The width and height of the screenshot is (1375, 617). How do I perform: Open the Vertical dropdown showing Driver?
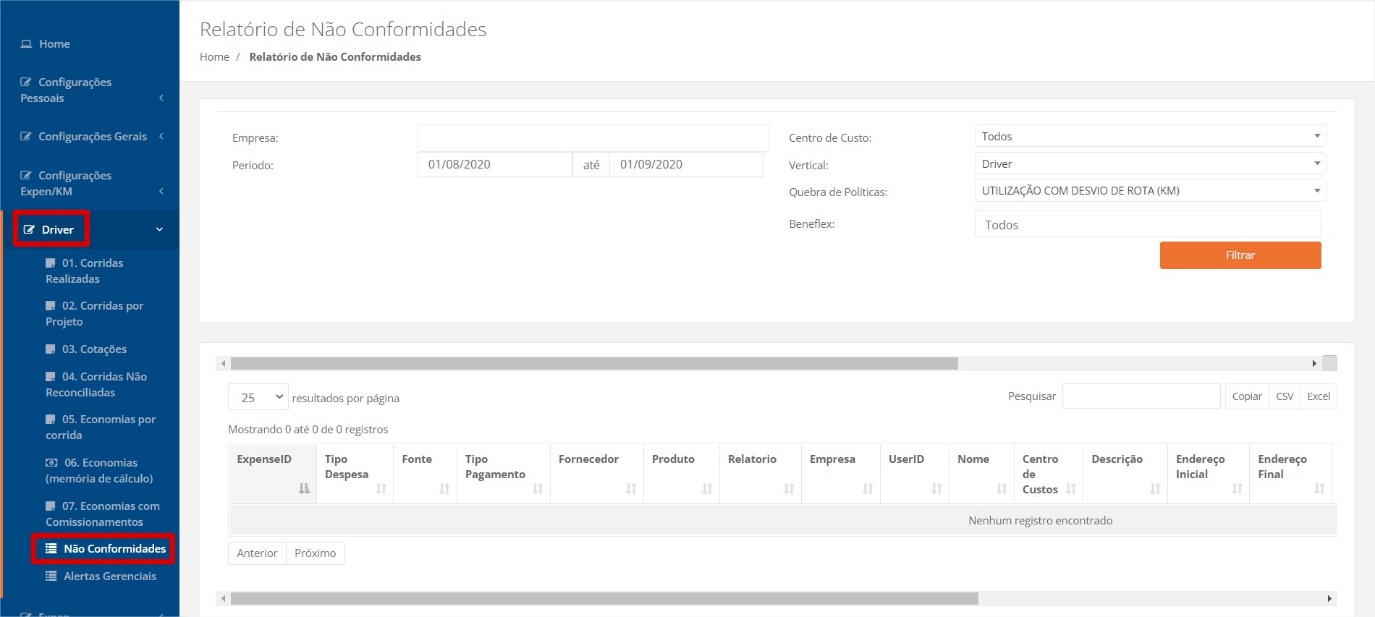coord(1150,163)
